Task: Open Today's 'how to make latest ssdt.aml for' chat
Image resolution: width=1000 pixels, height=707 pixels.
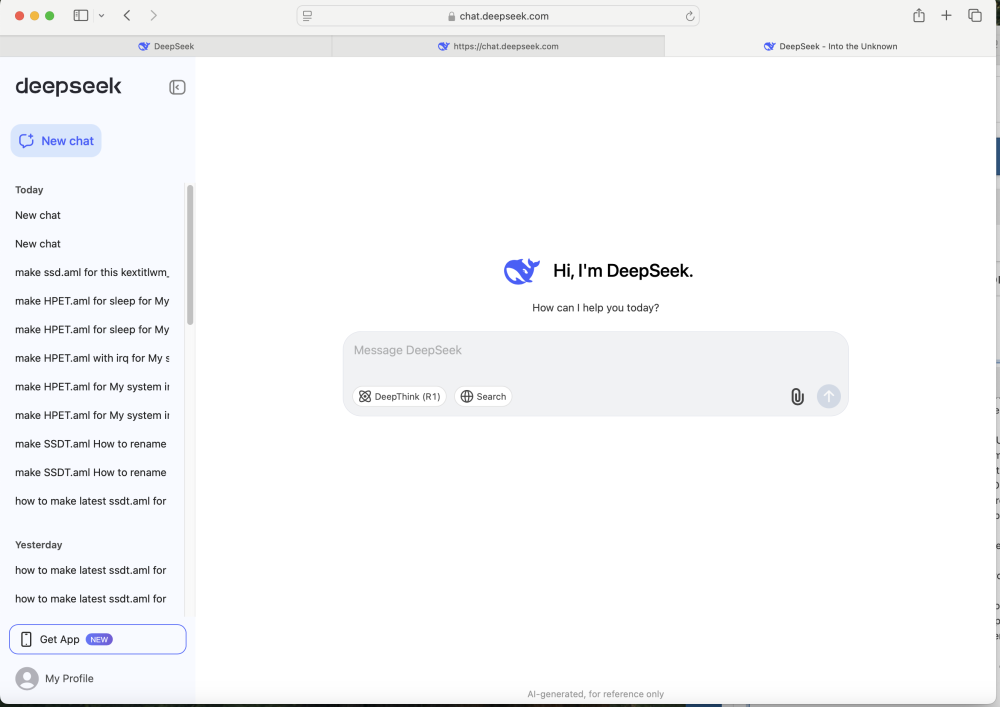Action: click(x=92, y=501)
